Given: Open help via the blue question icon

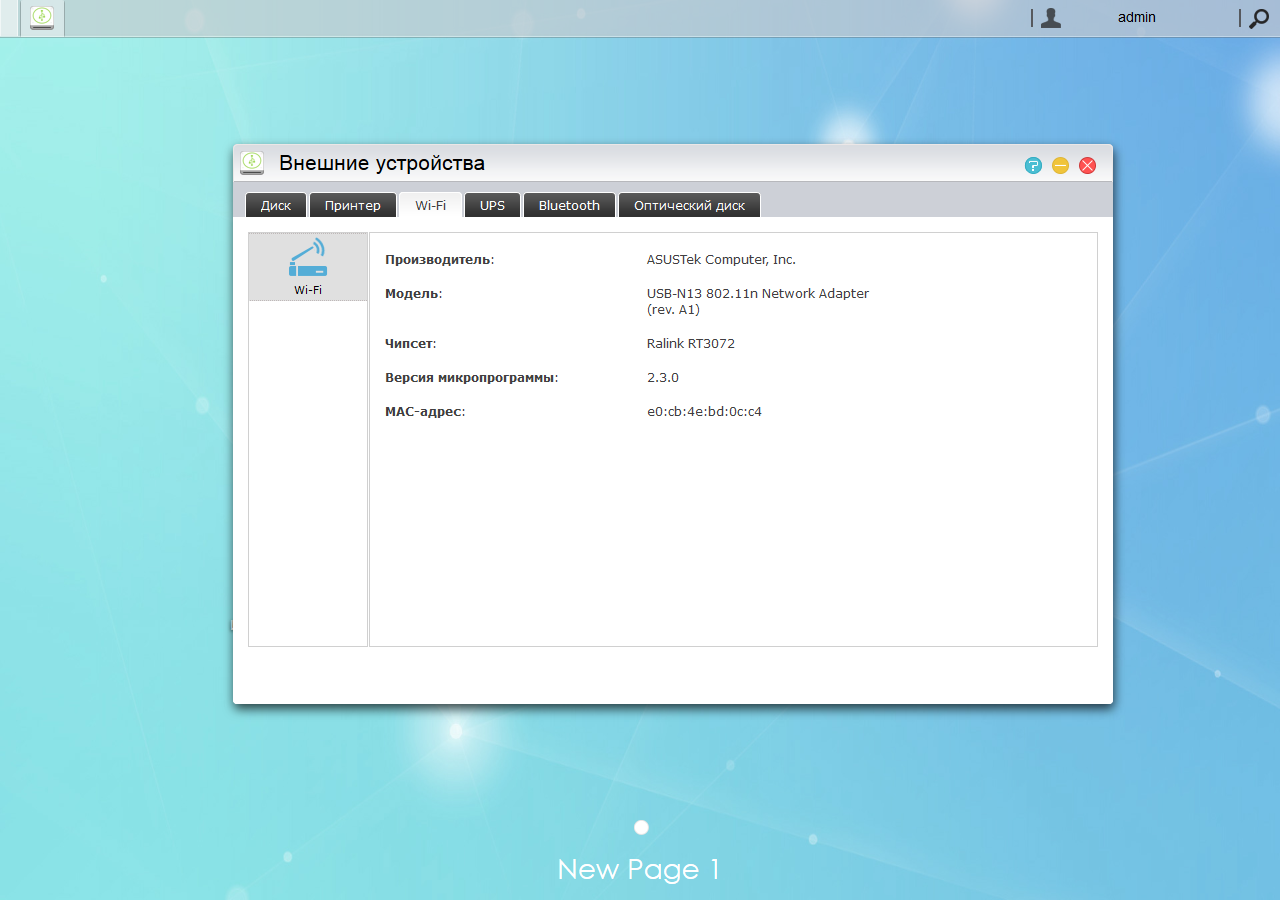Looking at the screenshot, I should pos(1033,165).
